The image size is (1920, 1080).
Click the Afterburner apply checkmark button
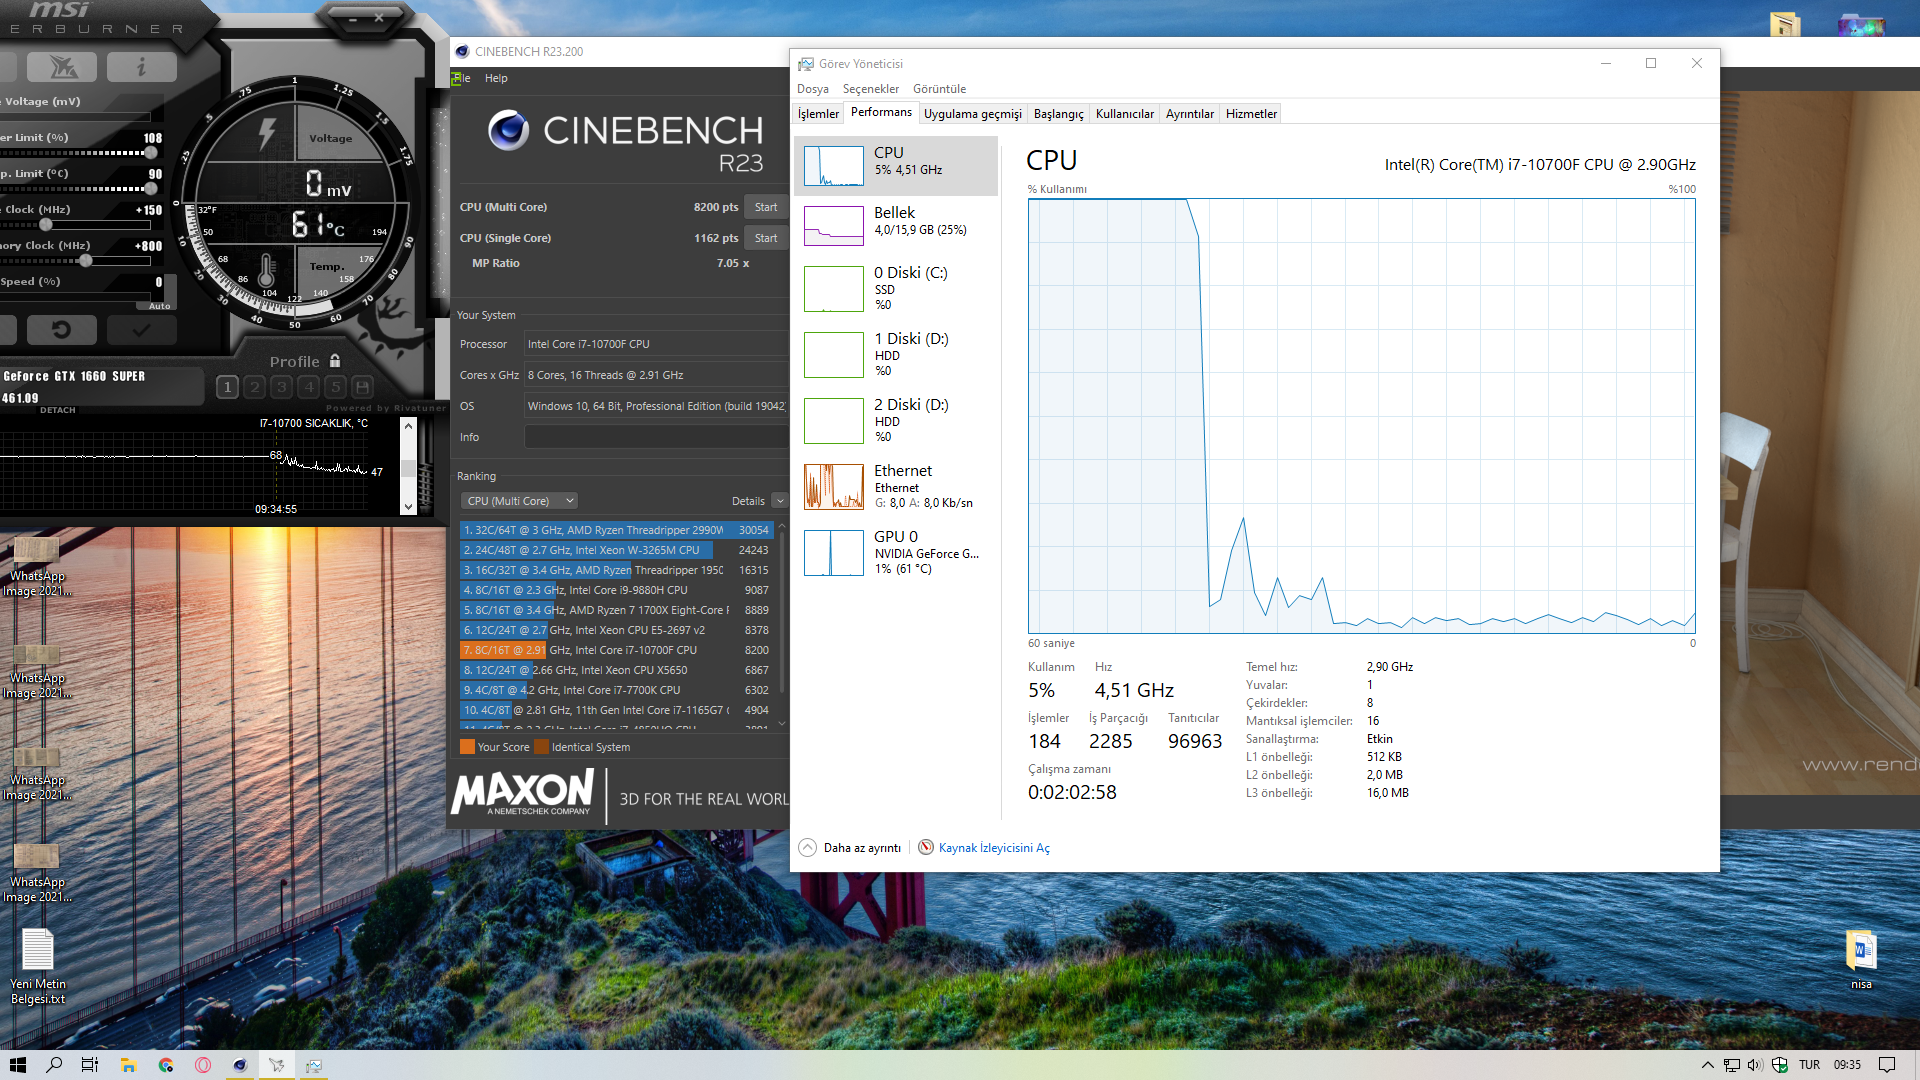(141, 329)
